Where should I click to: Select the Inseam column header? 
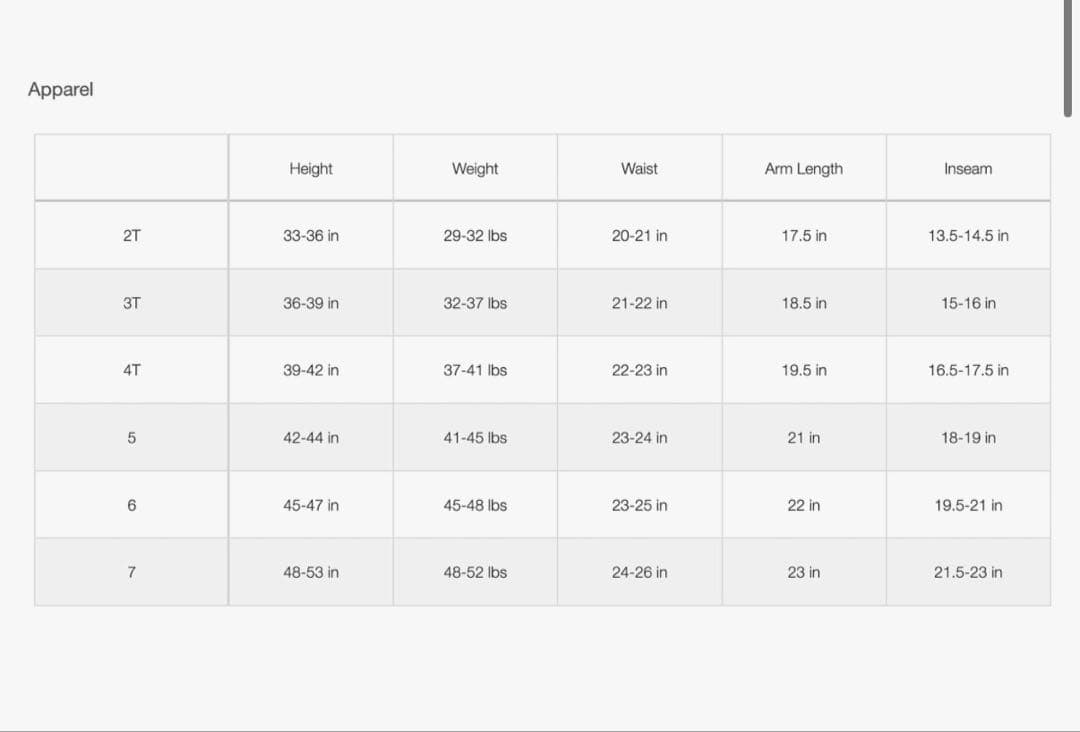[x=968, y=169]
